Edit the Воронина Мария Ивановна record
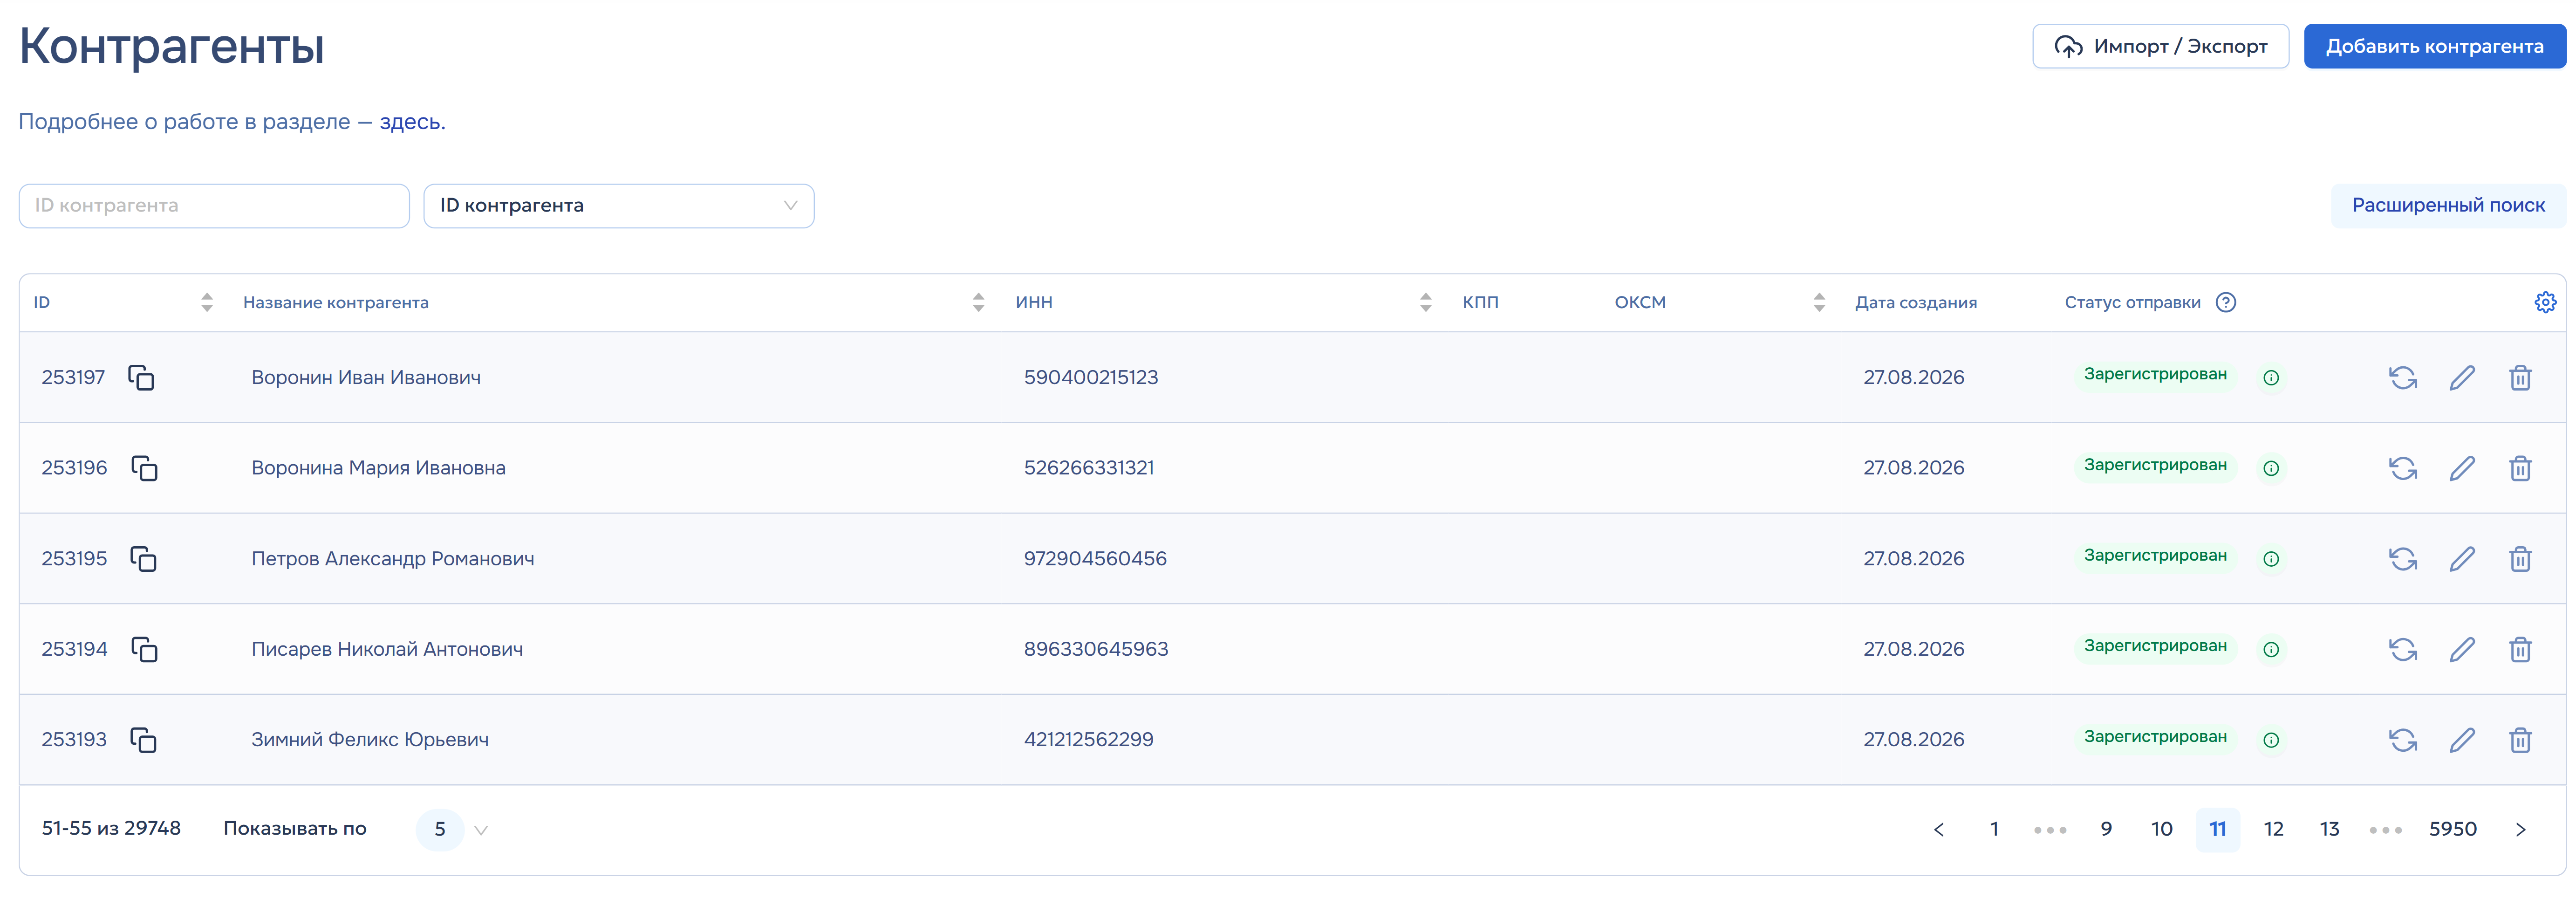The width and height of the screenshot is (2576, 899). click(2462, 468)
